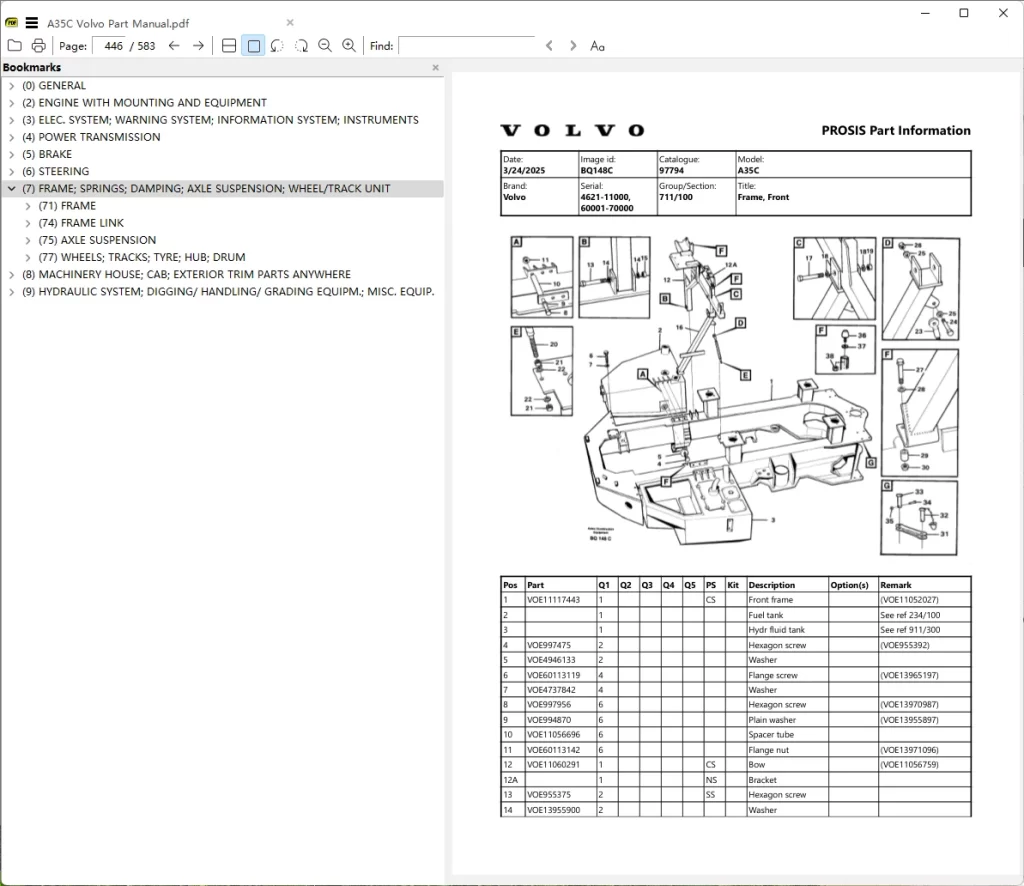1024x886 pixels.
Task: Click the 'Spacer tube' description
Action: (771, 735)
